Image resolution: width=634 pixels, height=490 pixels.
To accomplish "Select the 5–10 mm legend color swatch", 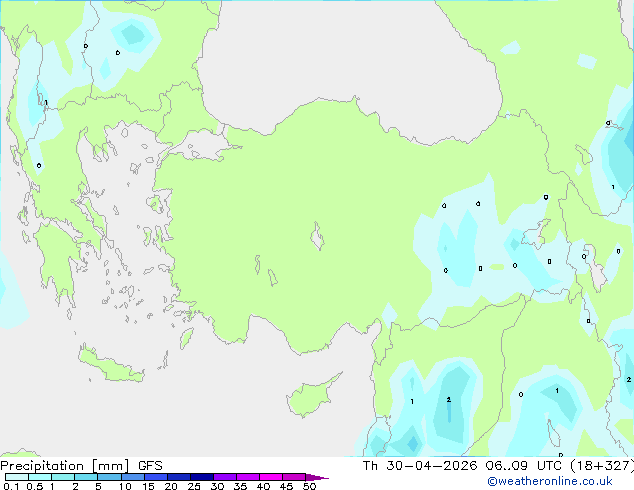I will click(x=109, y=477).
